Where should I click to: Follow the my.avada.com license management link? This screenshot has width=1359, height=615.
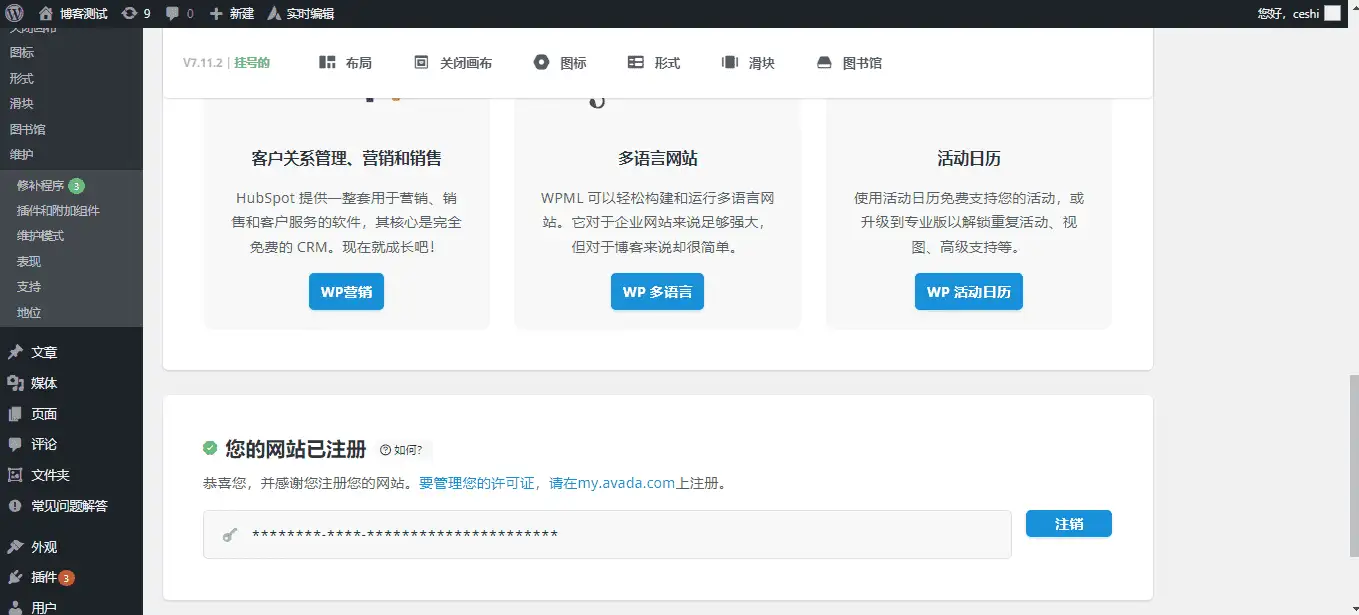tap(547, 483)
